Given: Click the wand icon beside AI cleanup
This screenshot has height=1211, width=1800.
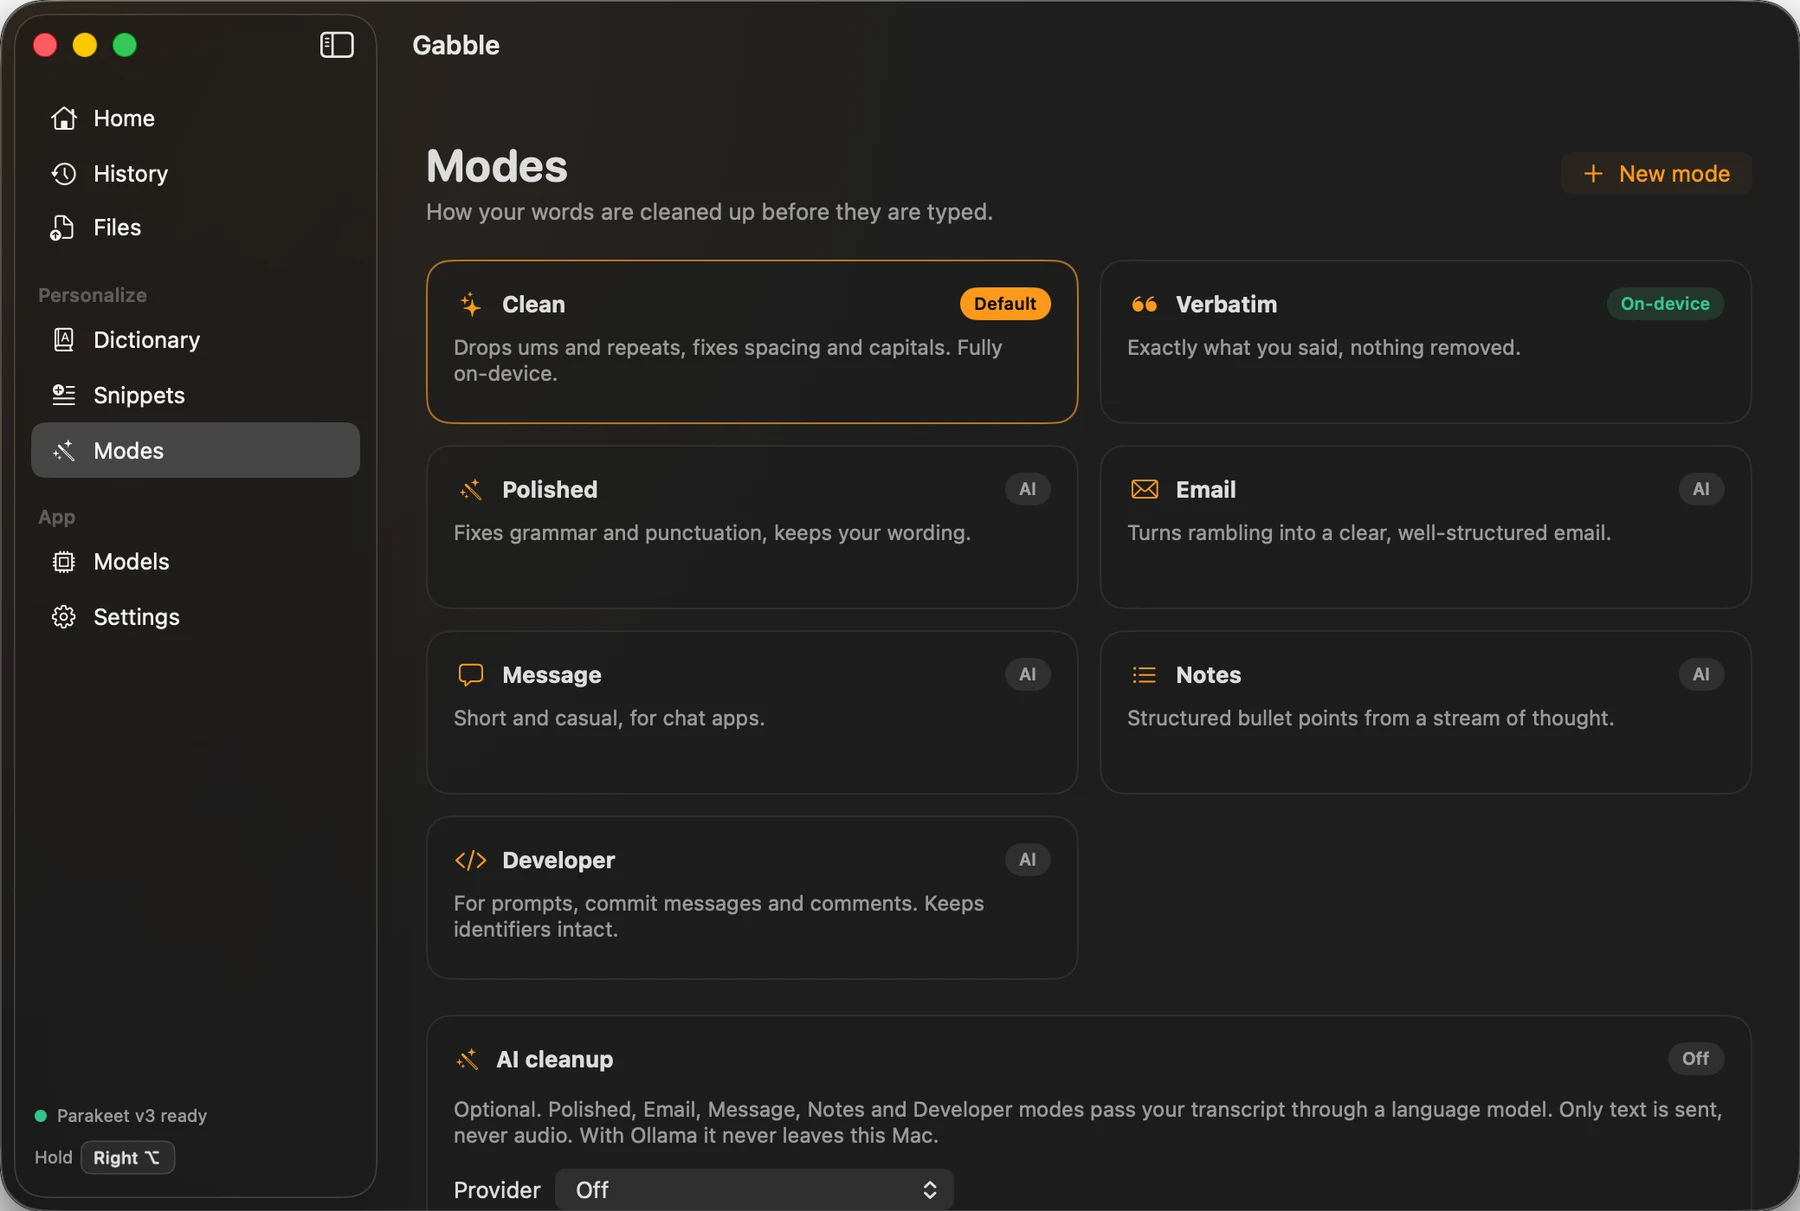Looking at the screenshot, I should 467,1059.
